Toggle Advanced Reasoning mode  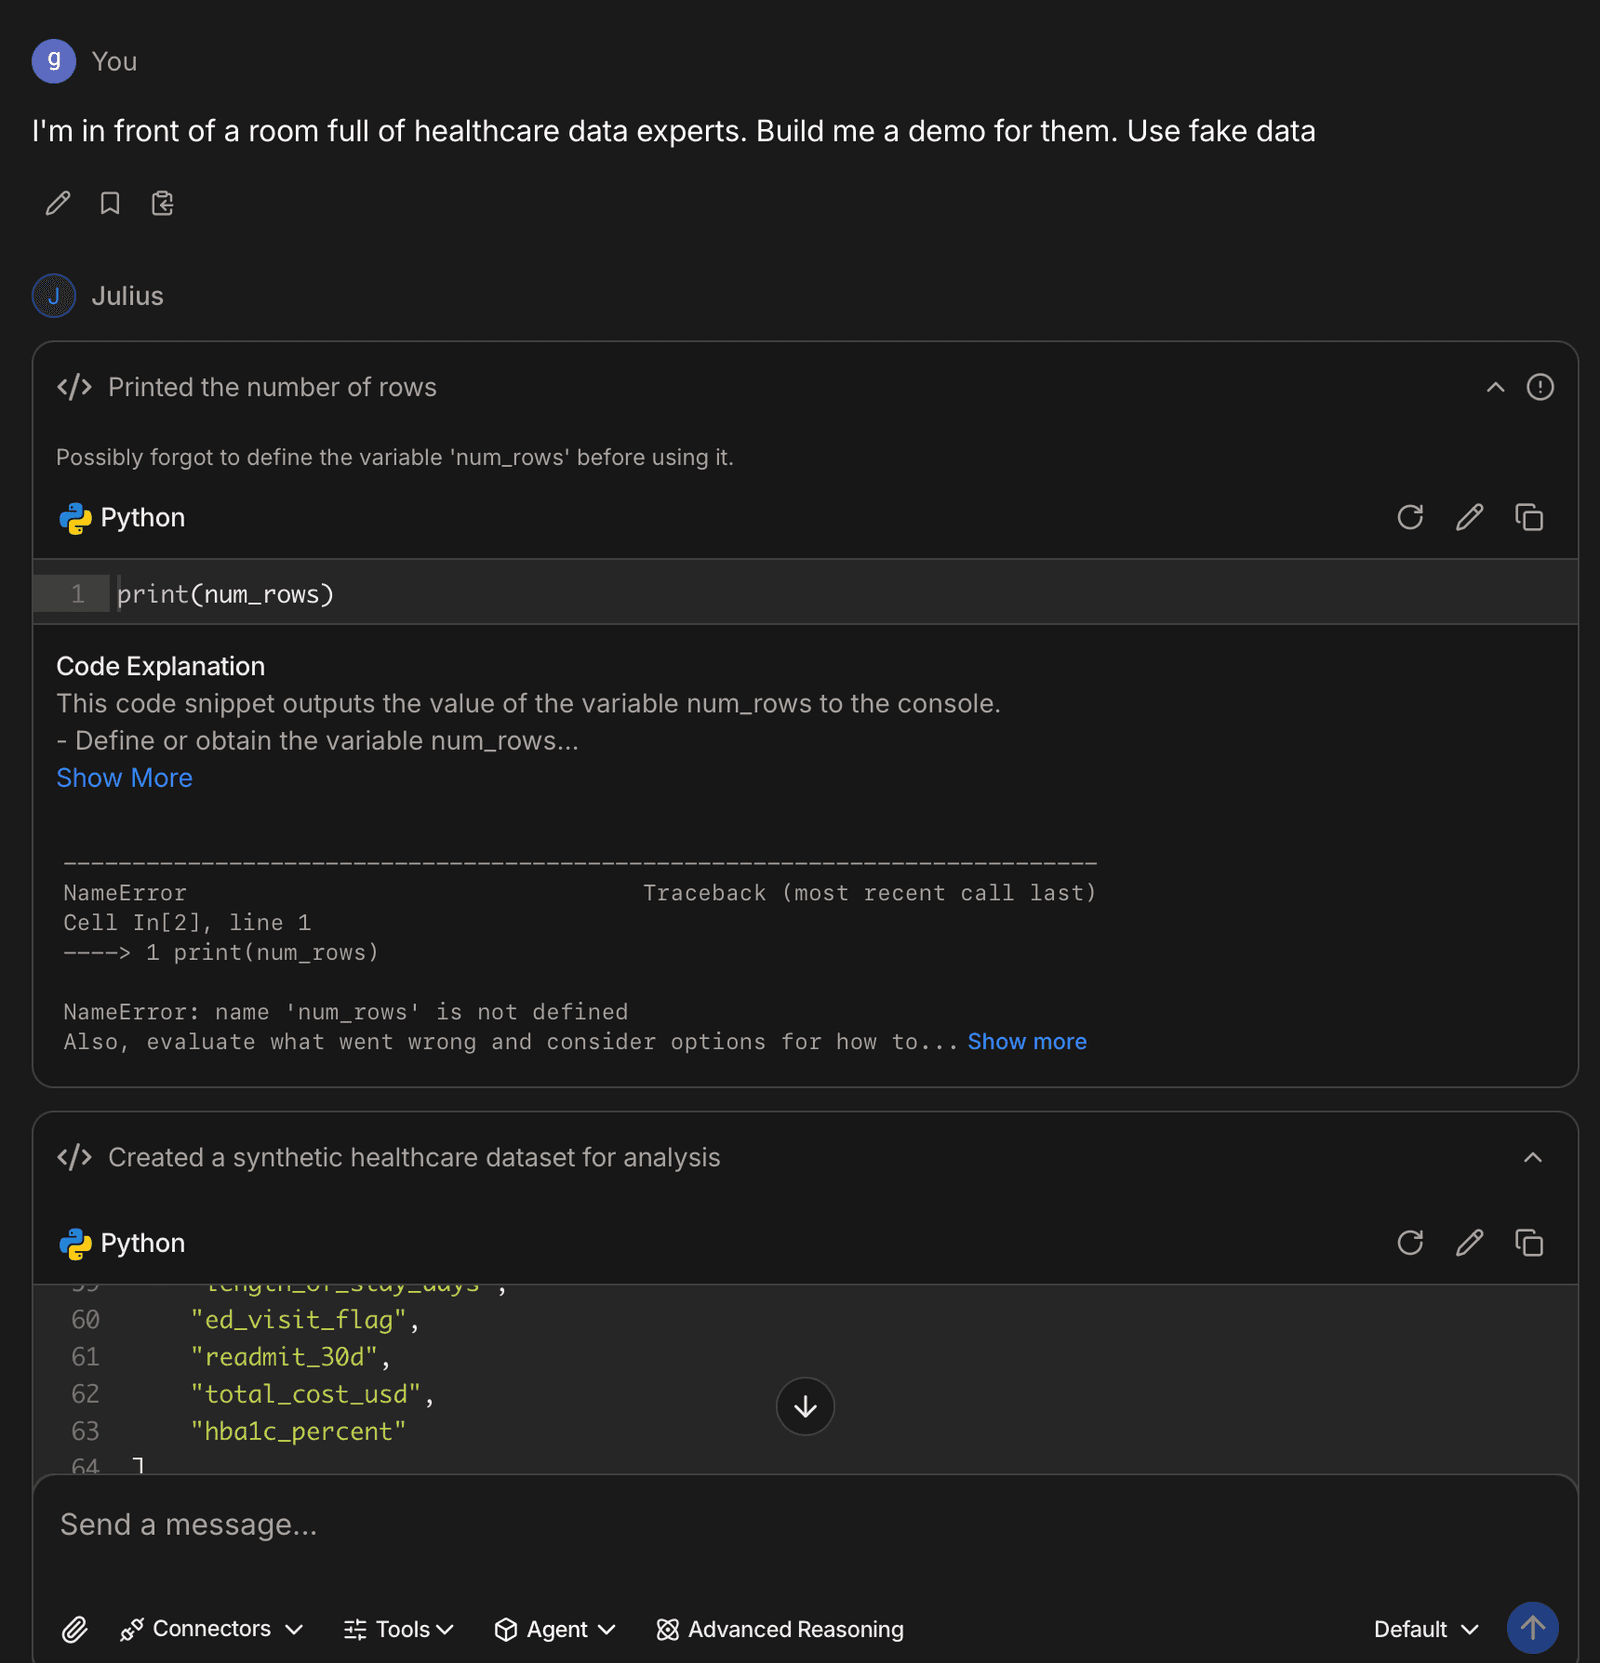pos(779,1629)
